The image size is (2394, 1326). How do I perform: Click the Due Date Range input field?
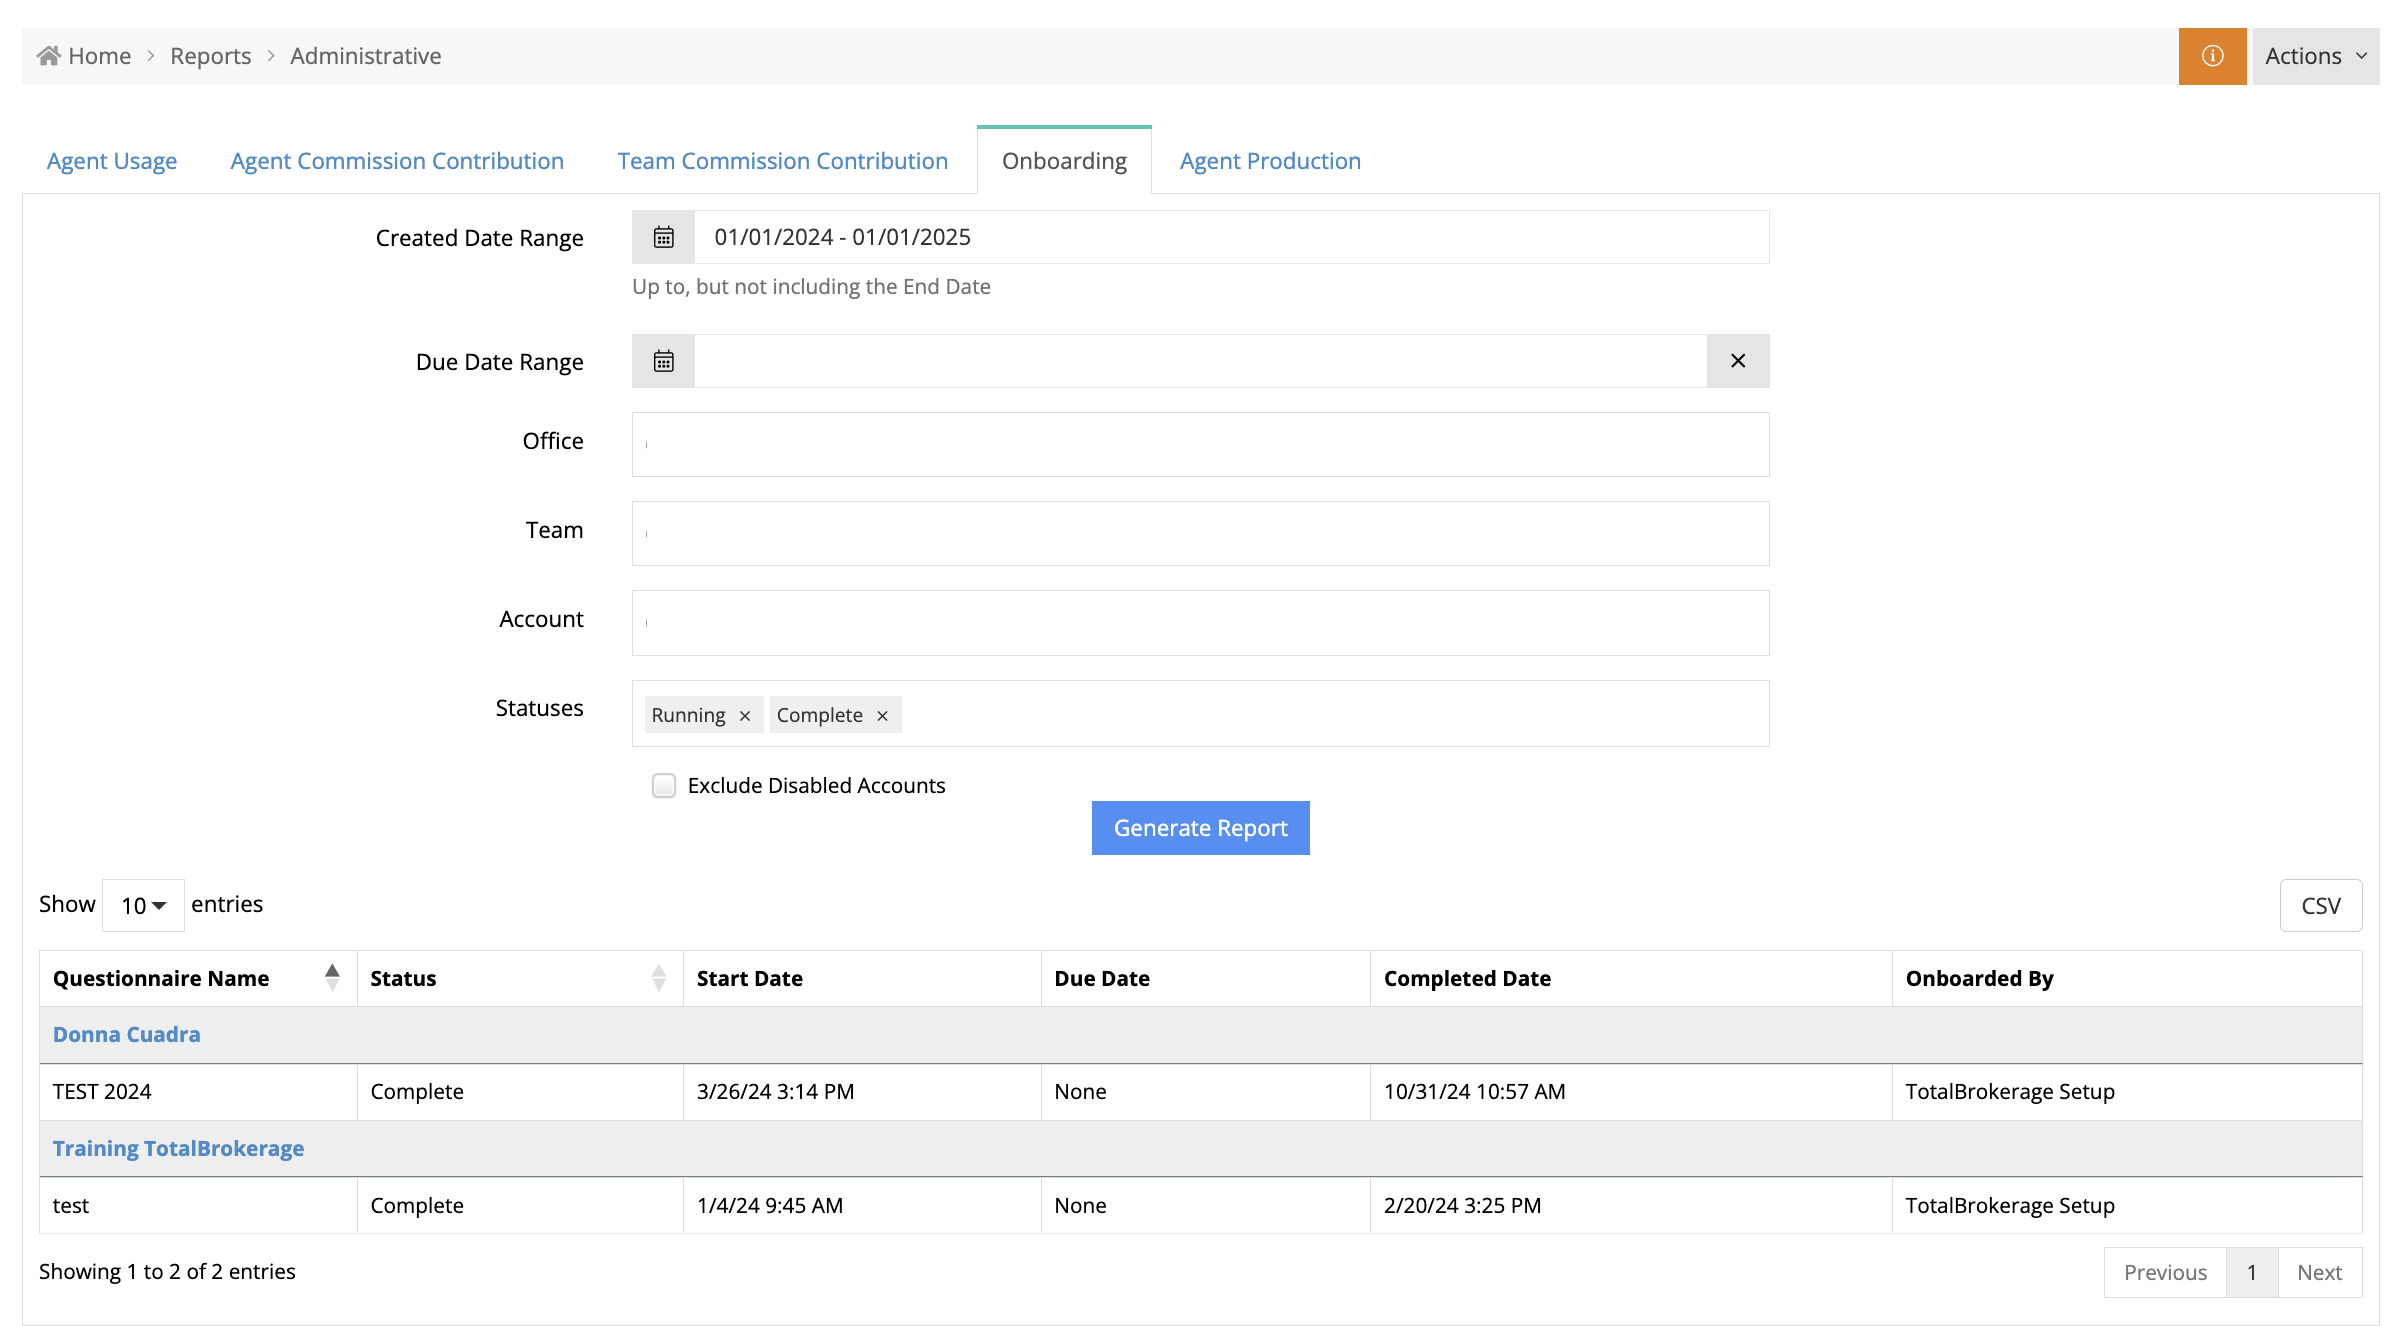pyautogui.click(x=1200, y=361)
